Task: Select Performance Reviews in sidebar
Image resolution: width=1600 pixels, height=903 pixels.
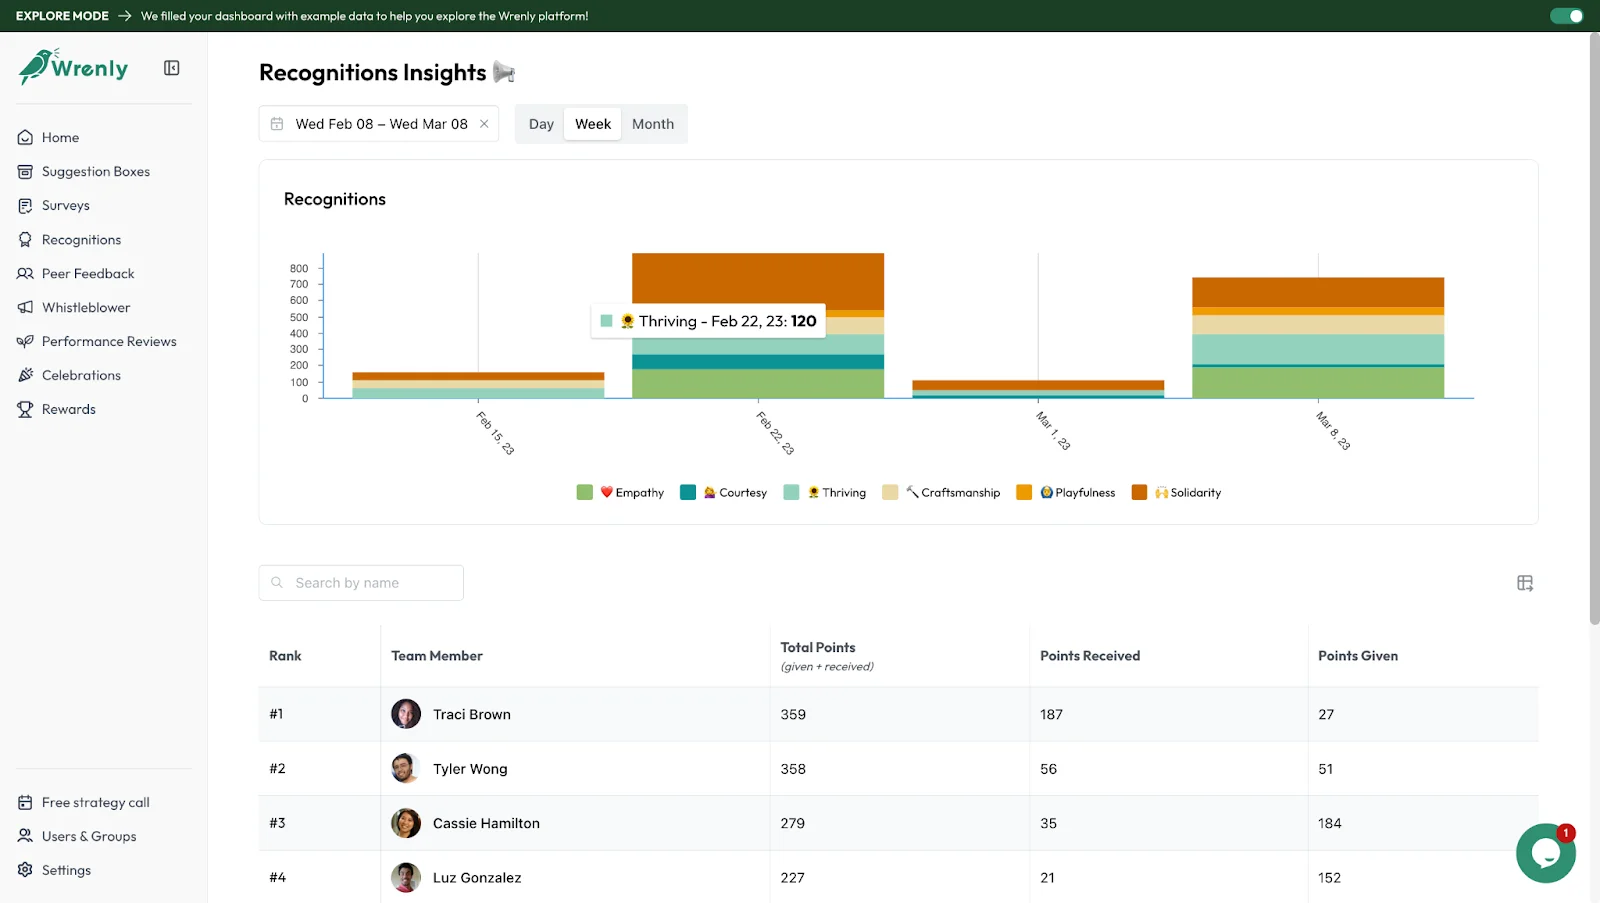Action: (108, 341)
